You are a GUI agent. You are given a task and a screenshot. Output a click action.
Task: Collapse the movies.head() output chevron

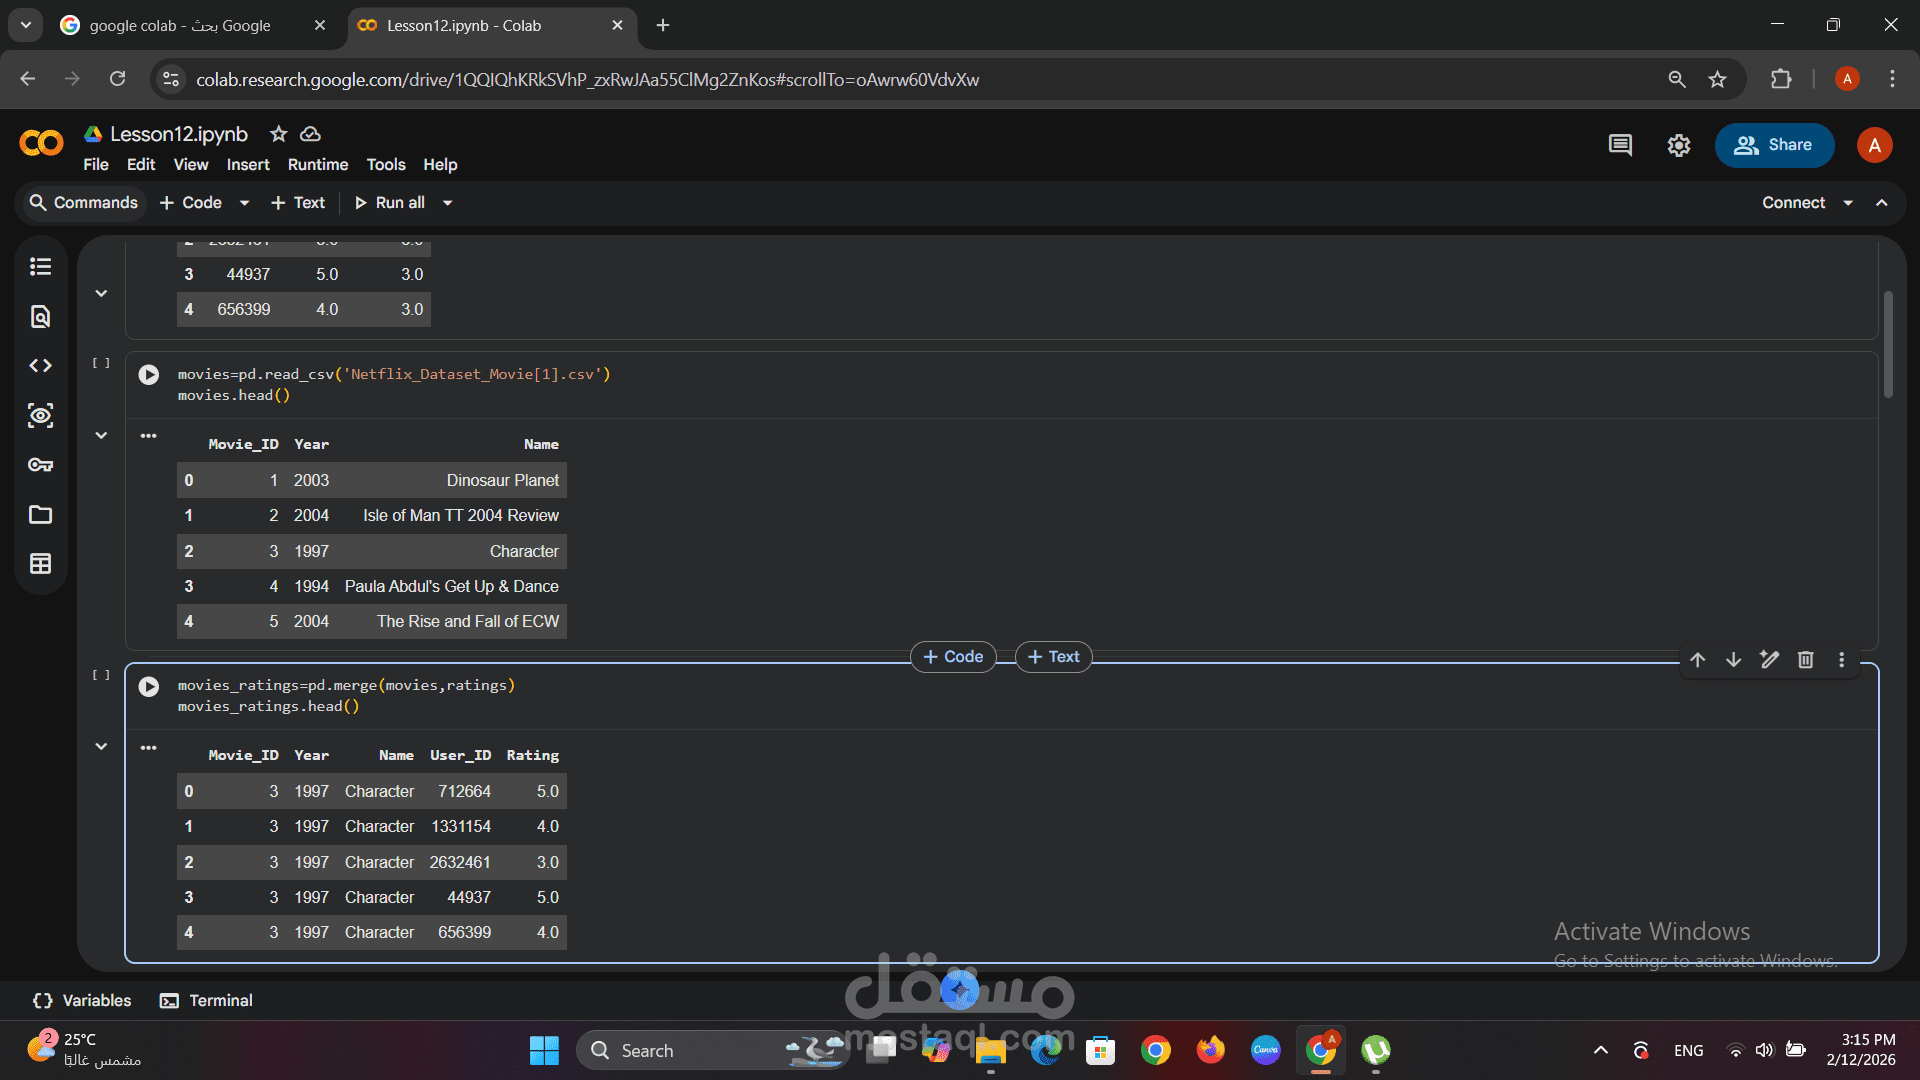click(101, 436)
